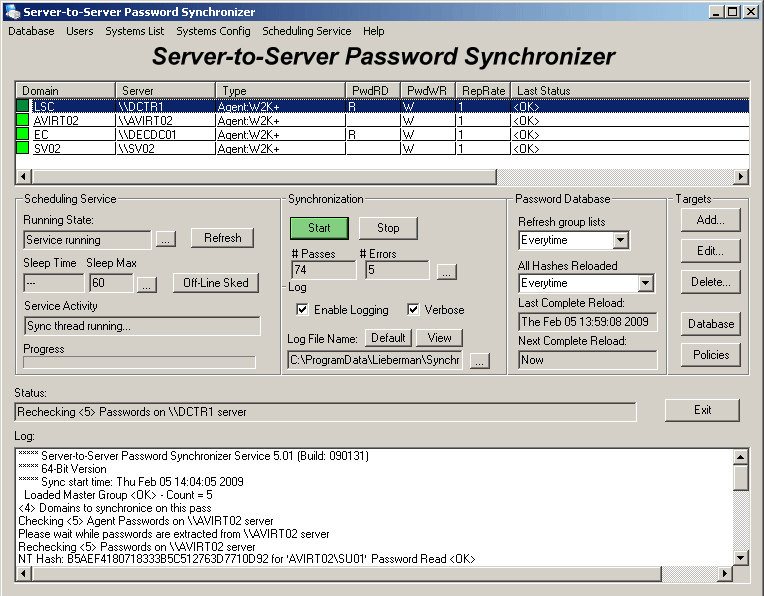Open the All Hashes Reloaded dropdown
The height and width of the screenshot is (596, 764).
[646, 283]
